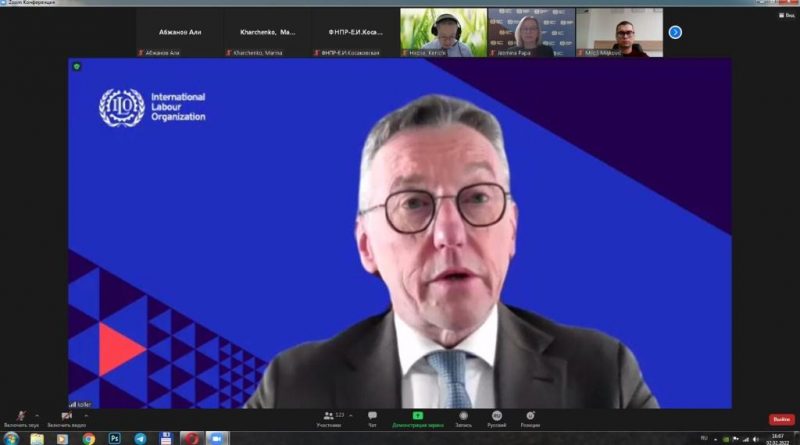This screenshot has width=800, height=445.
Task: Open the Чат chat panel
Action: (x=372, y=419)
